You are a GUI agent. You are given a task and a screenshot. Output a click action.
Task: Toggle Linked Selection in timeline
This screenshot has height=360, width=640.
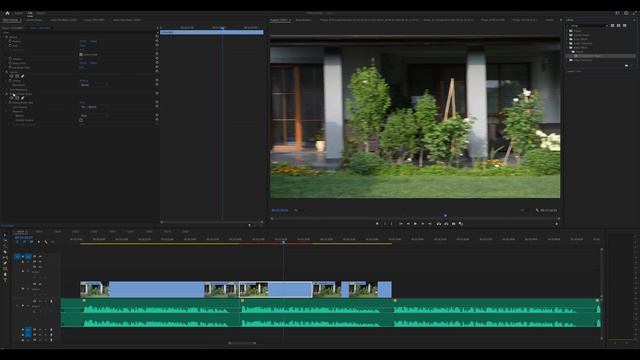tap(31, 242)
